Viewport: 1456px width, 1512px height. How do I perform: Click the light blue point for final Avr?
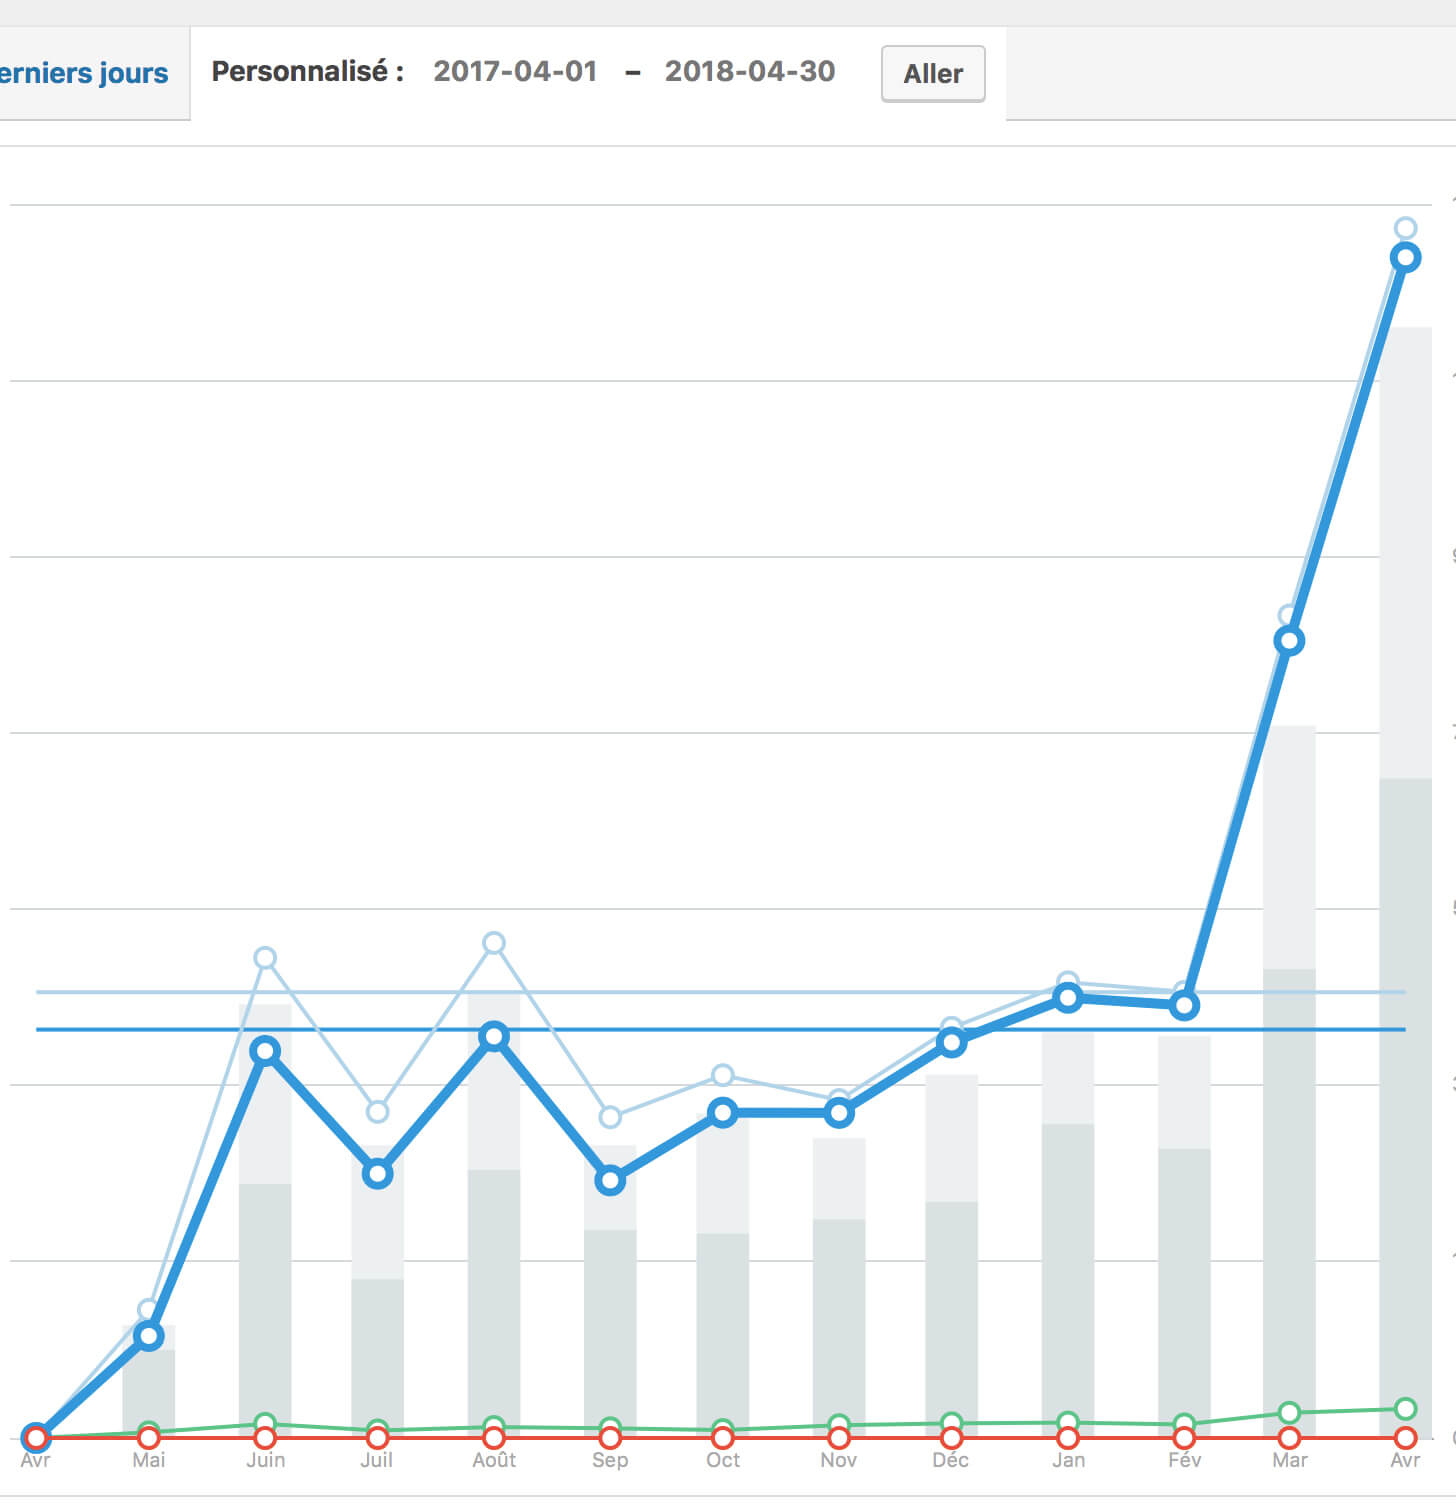click(x=1405, y=228)
